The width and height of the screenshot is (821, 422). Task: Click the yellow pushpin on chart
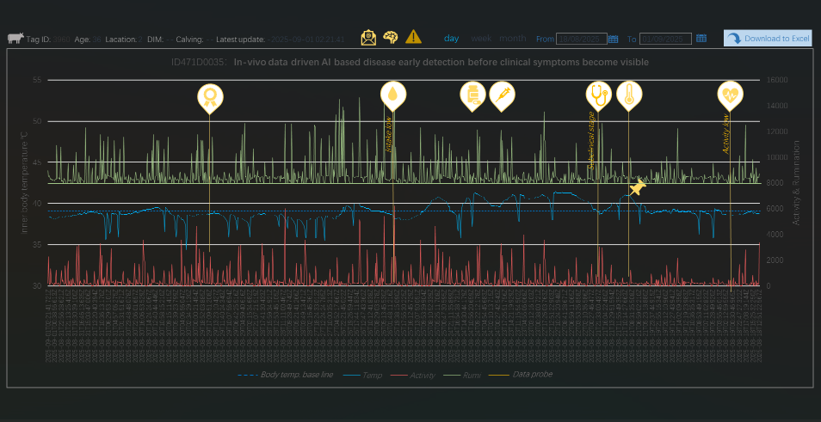pyautogui.click(x=637, y=187)
